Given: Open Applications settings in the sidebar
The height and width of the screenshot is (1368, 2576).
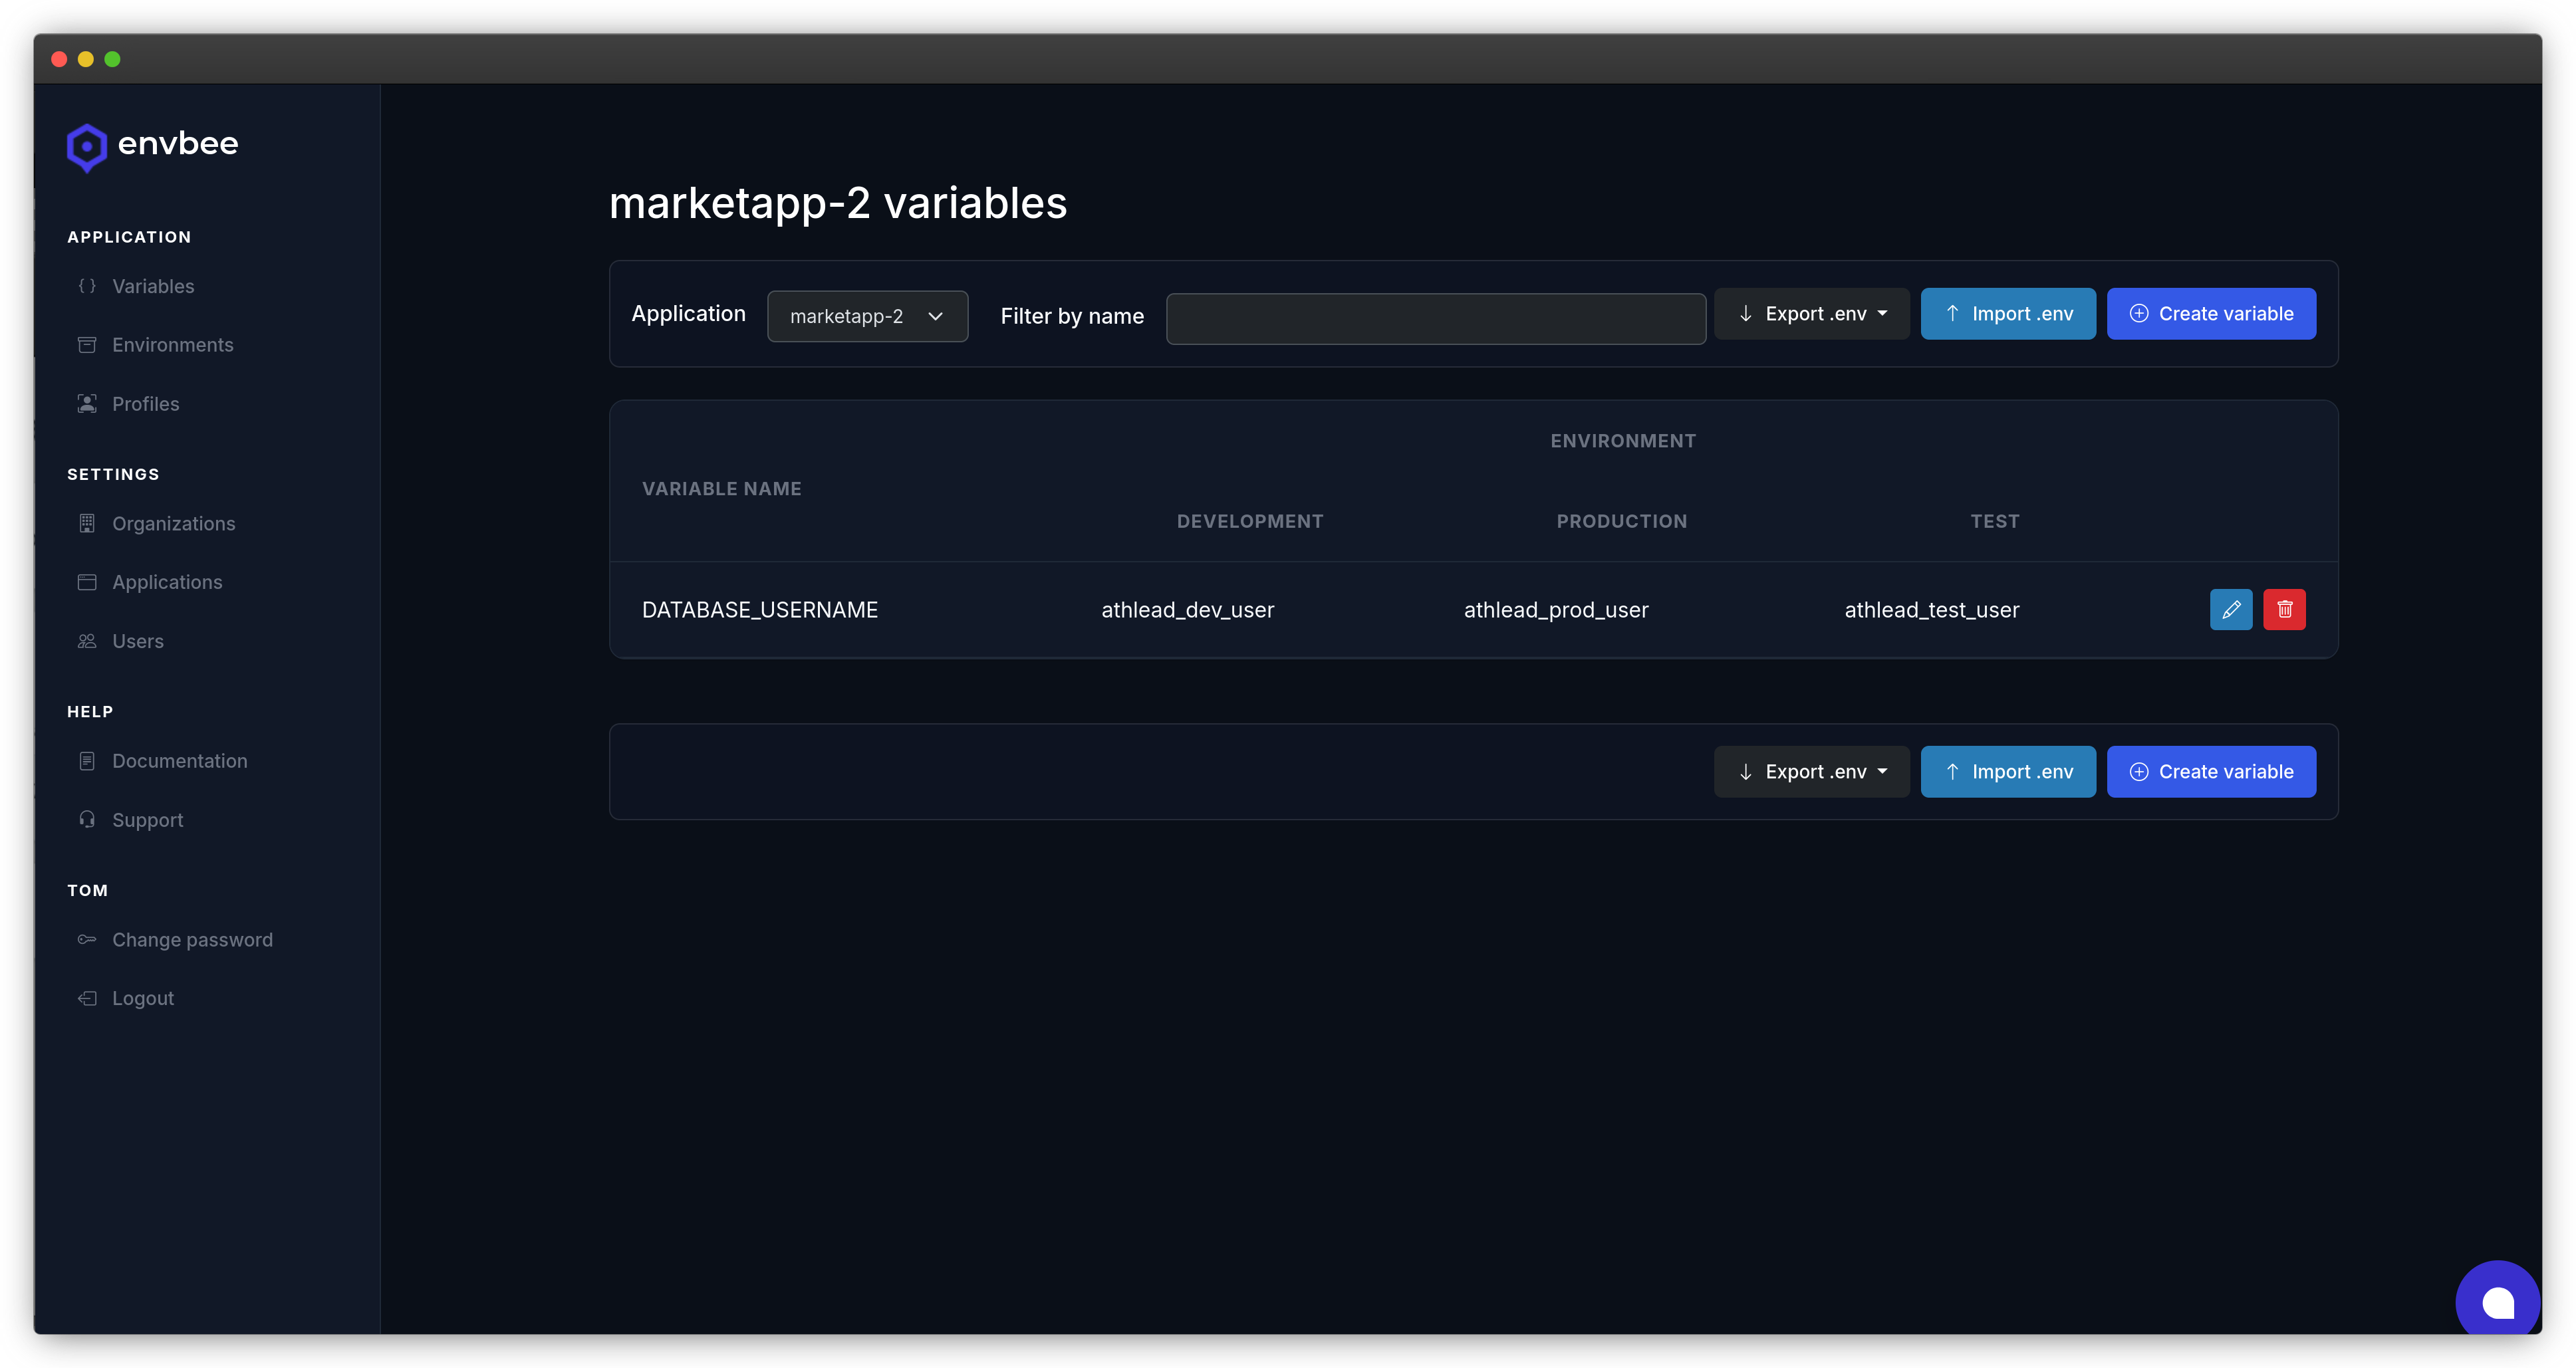Looking at the screenshot, I should [x=167, y=582].
